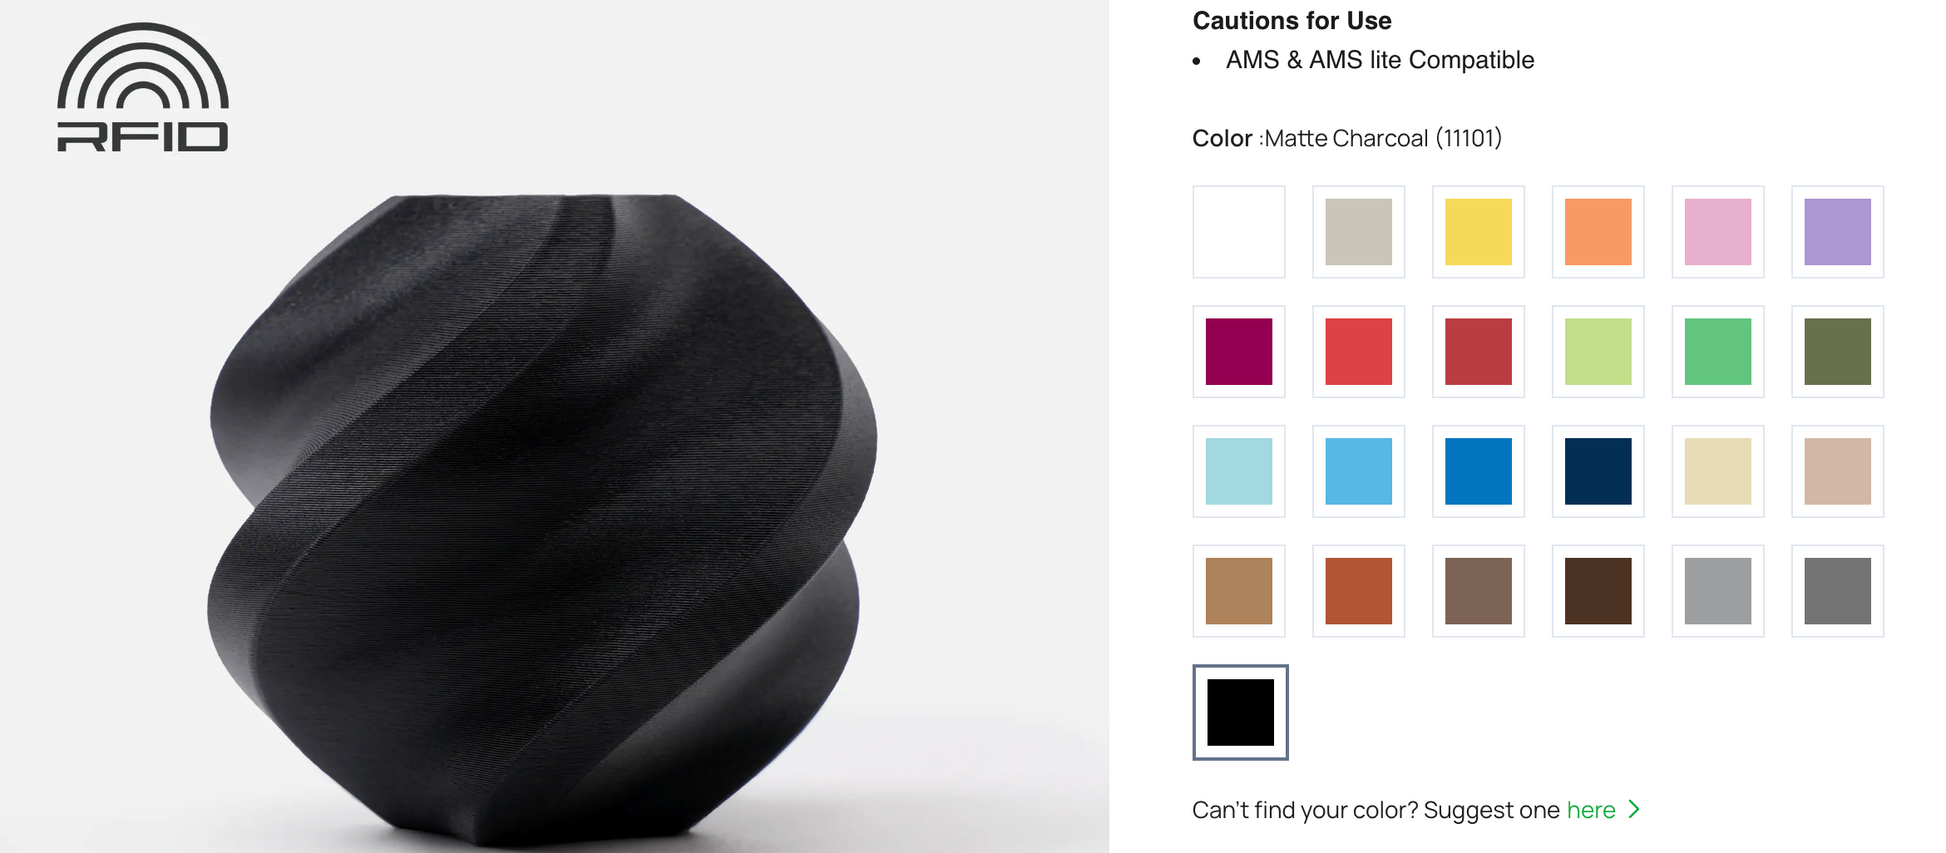Image resolution: width=1946 pixels, height=853 pixels.
Task: Open the 'here' color suggestion link
Action: [x=1591, y=810]
